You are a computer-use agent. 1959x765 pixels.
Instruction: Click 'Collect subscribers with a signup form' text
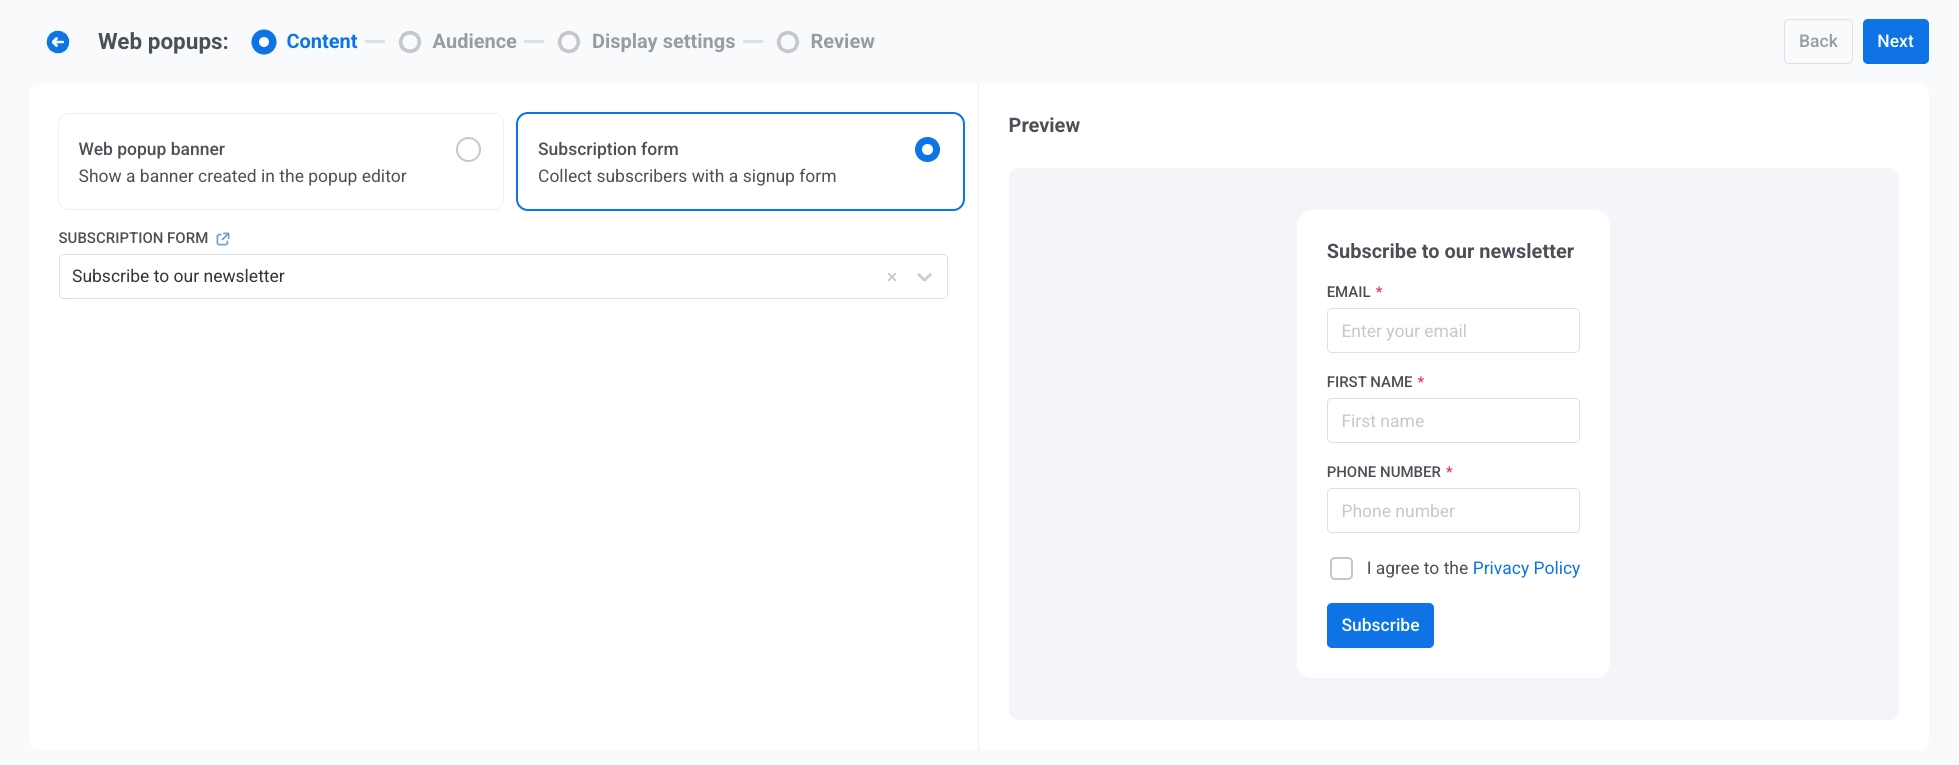[687, 177]
